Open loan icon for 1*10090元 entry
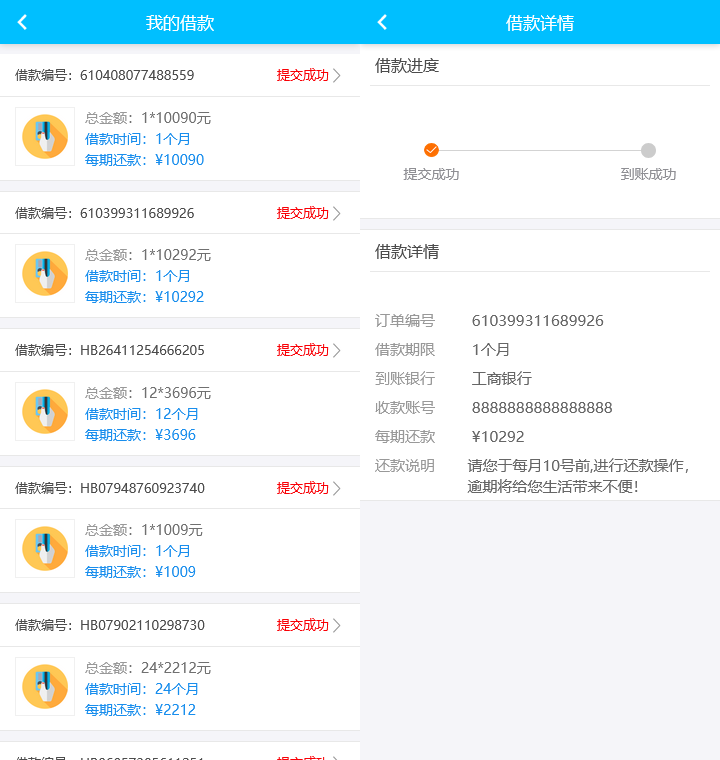The height and width of the screenshot is (760, 720). pos(45,137)
